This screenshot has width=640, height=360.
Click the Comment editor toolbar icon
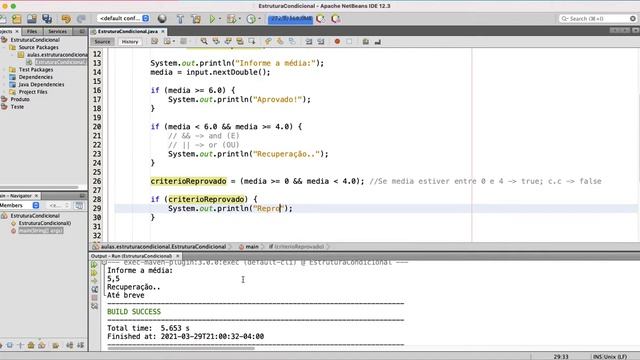[x=366, y=41]
